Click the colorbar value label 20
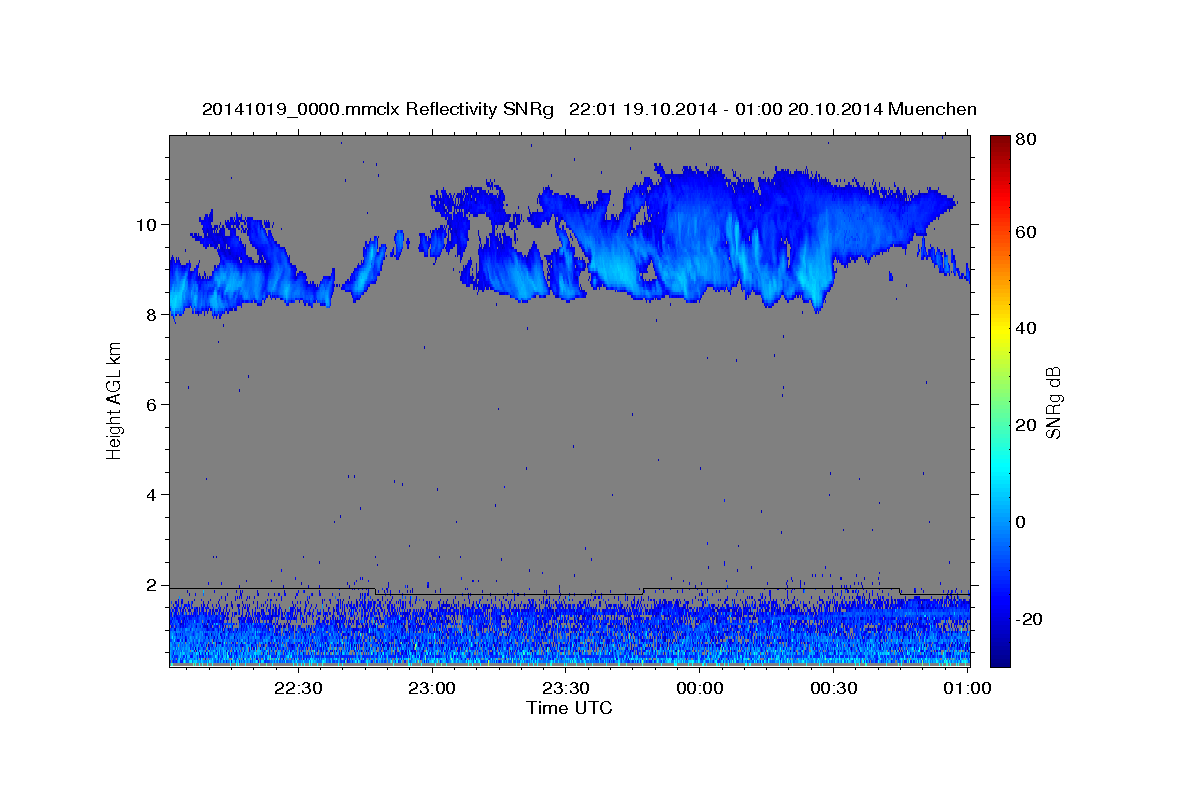This screenshot has width=1200, height=800. 1028,425
